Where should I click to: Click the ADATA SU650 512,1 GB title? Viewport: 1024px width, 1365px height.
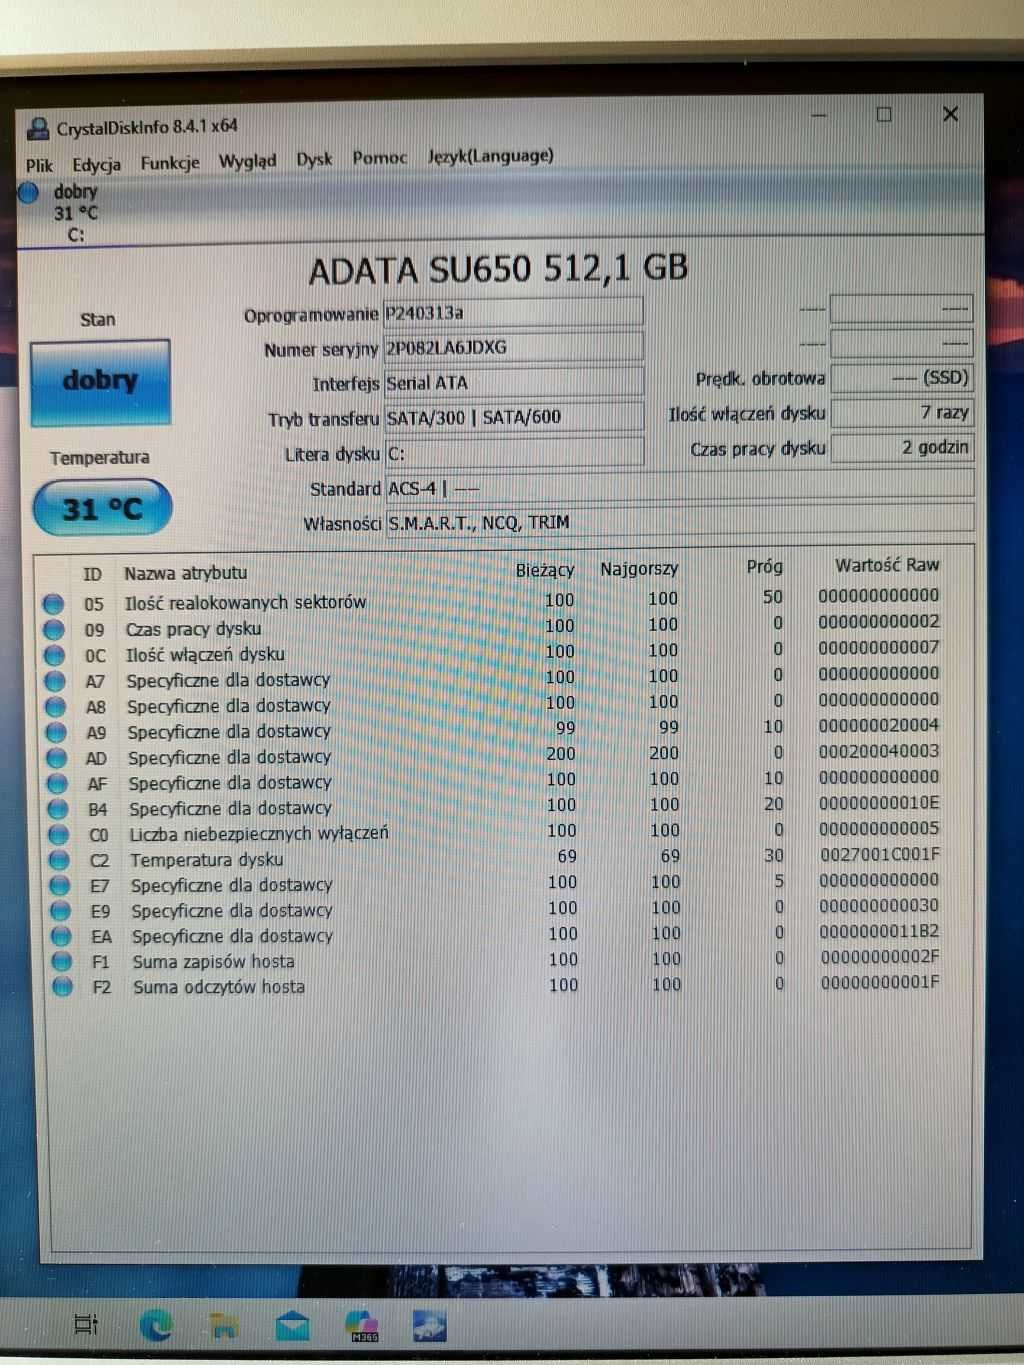coord(498,270)
